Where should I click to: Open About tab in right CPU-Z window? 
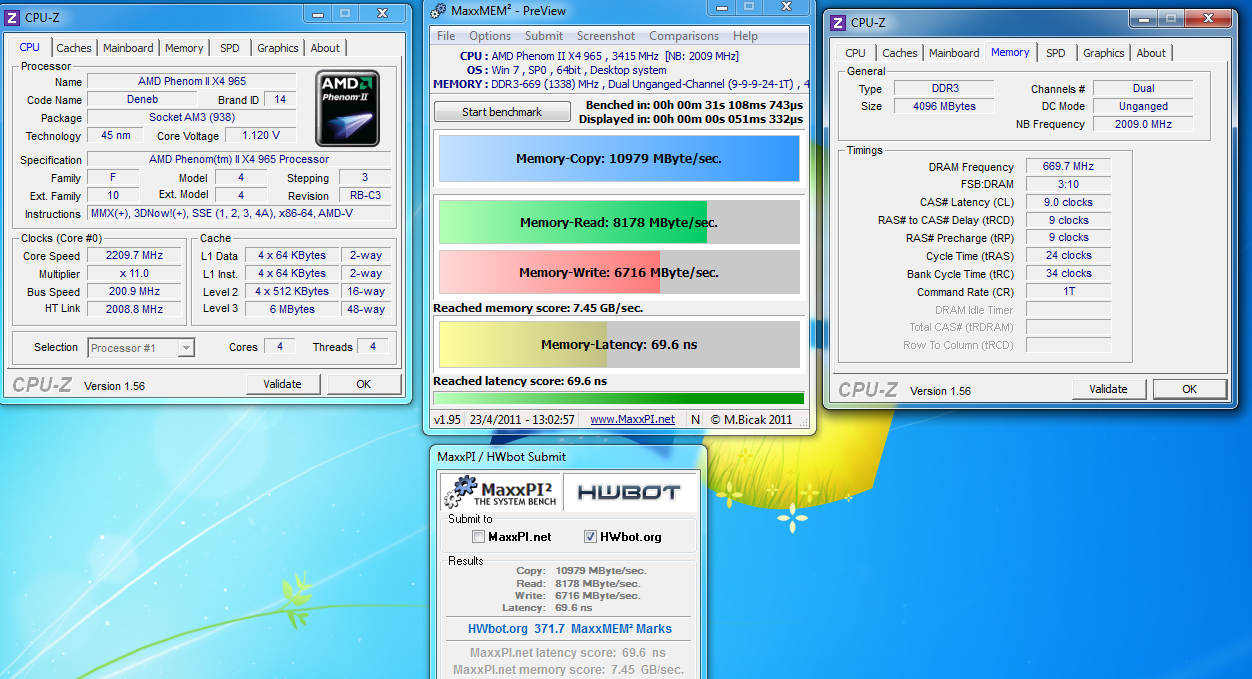coord(1151,53)
